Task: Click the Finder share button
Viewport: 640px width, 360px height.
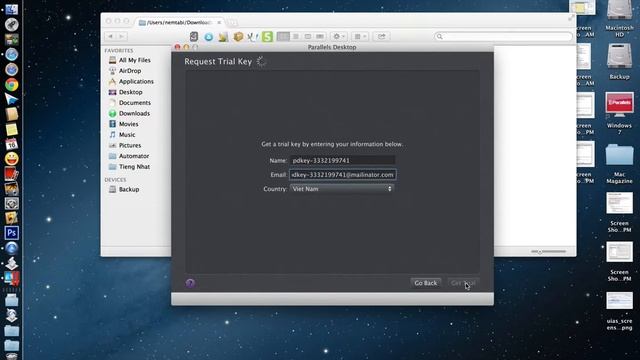Action: pyautogui.click(x=381, y=36)
